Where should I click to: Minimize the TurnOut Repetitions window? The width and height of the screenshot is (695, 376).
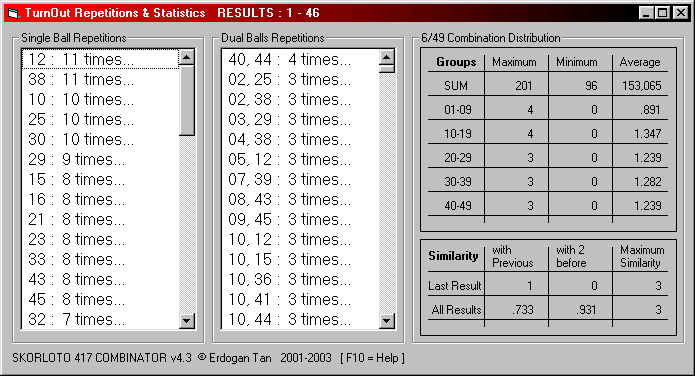click(646, 13)
